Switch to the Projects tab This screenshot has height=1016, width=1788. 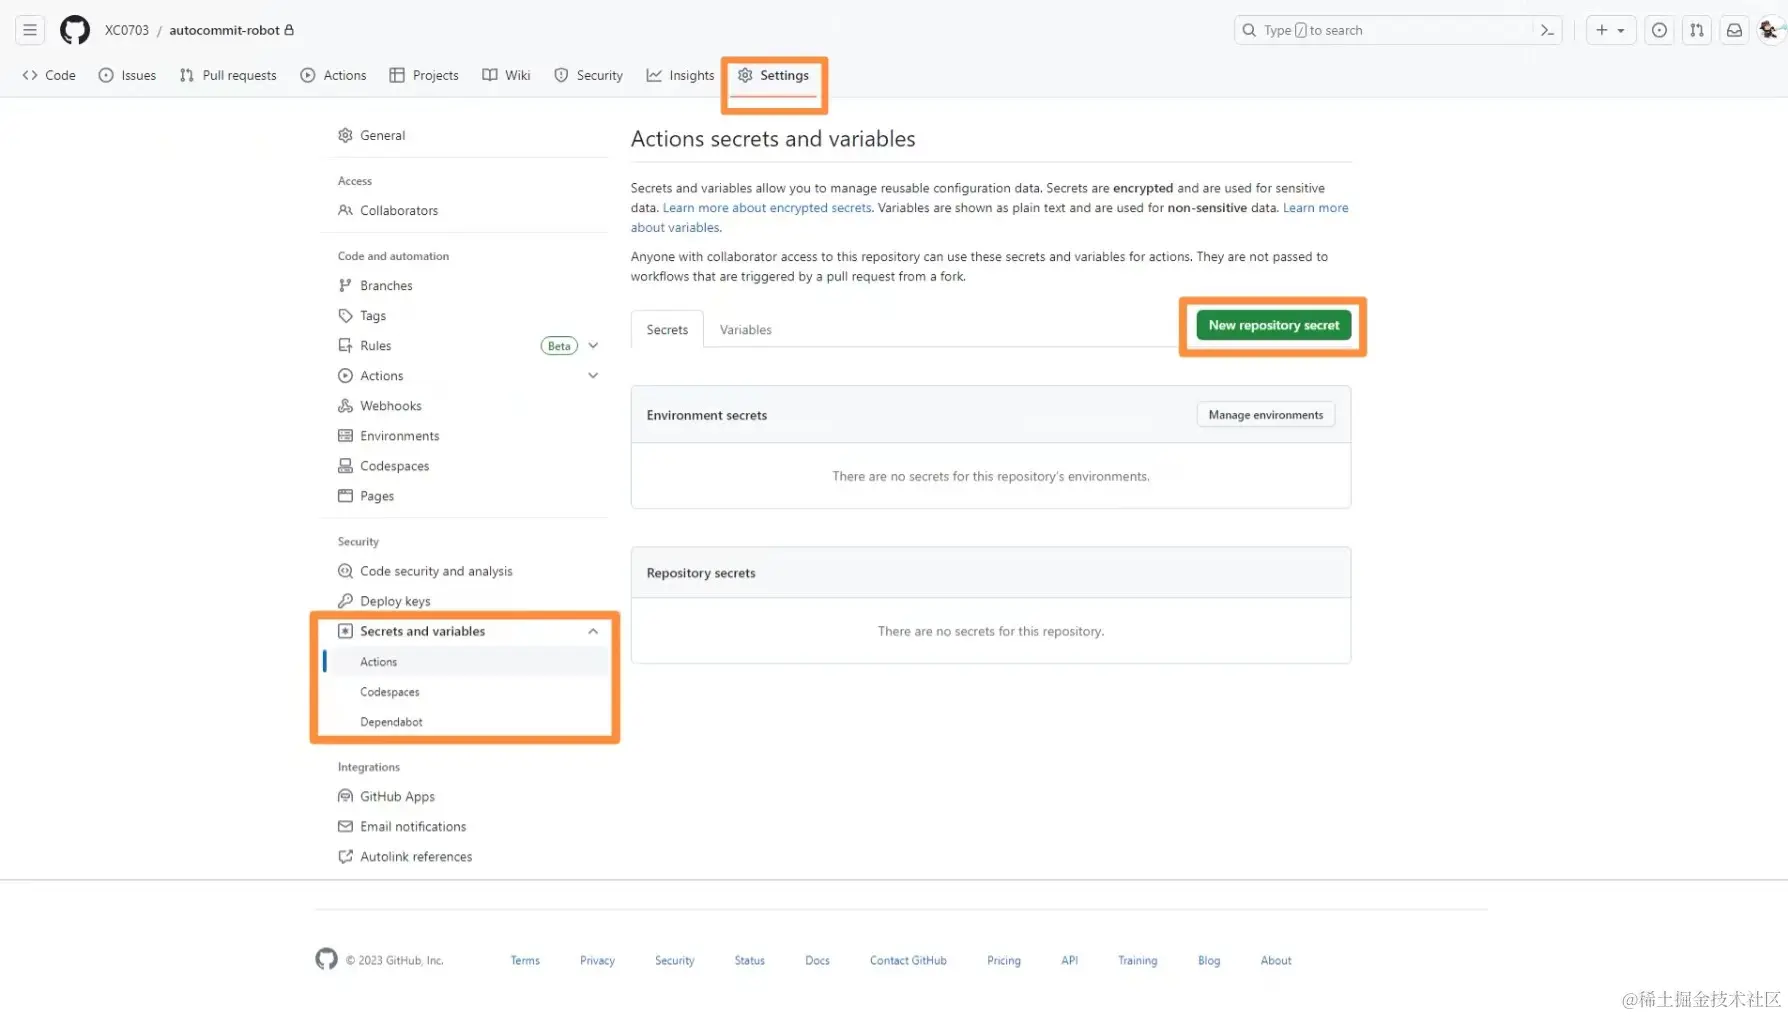coord(424,75)
